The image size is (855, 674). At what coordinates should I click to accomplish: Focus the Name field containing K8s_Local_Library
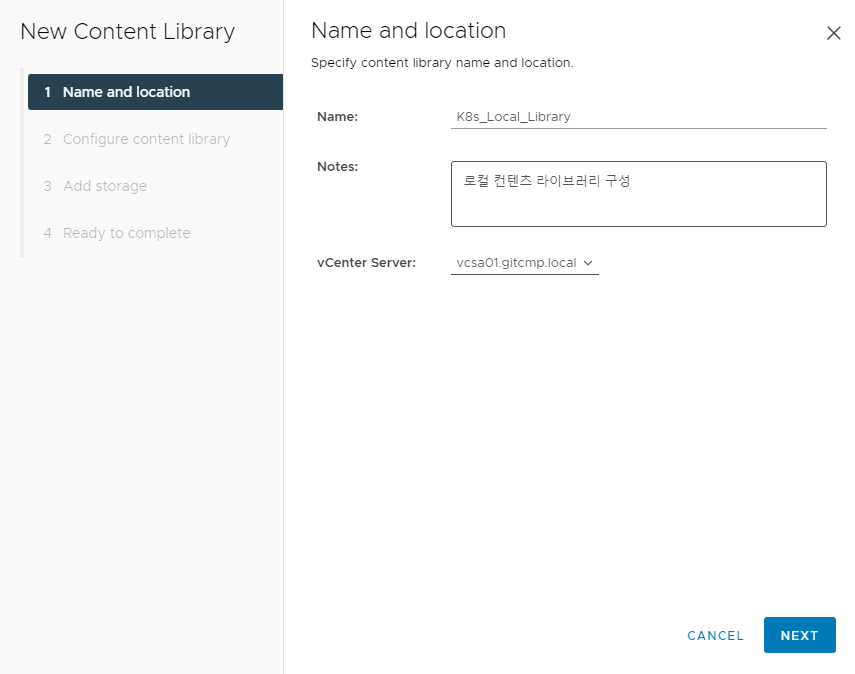point(639,117)
